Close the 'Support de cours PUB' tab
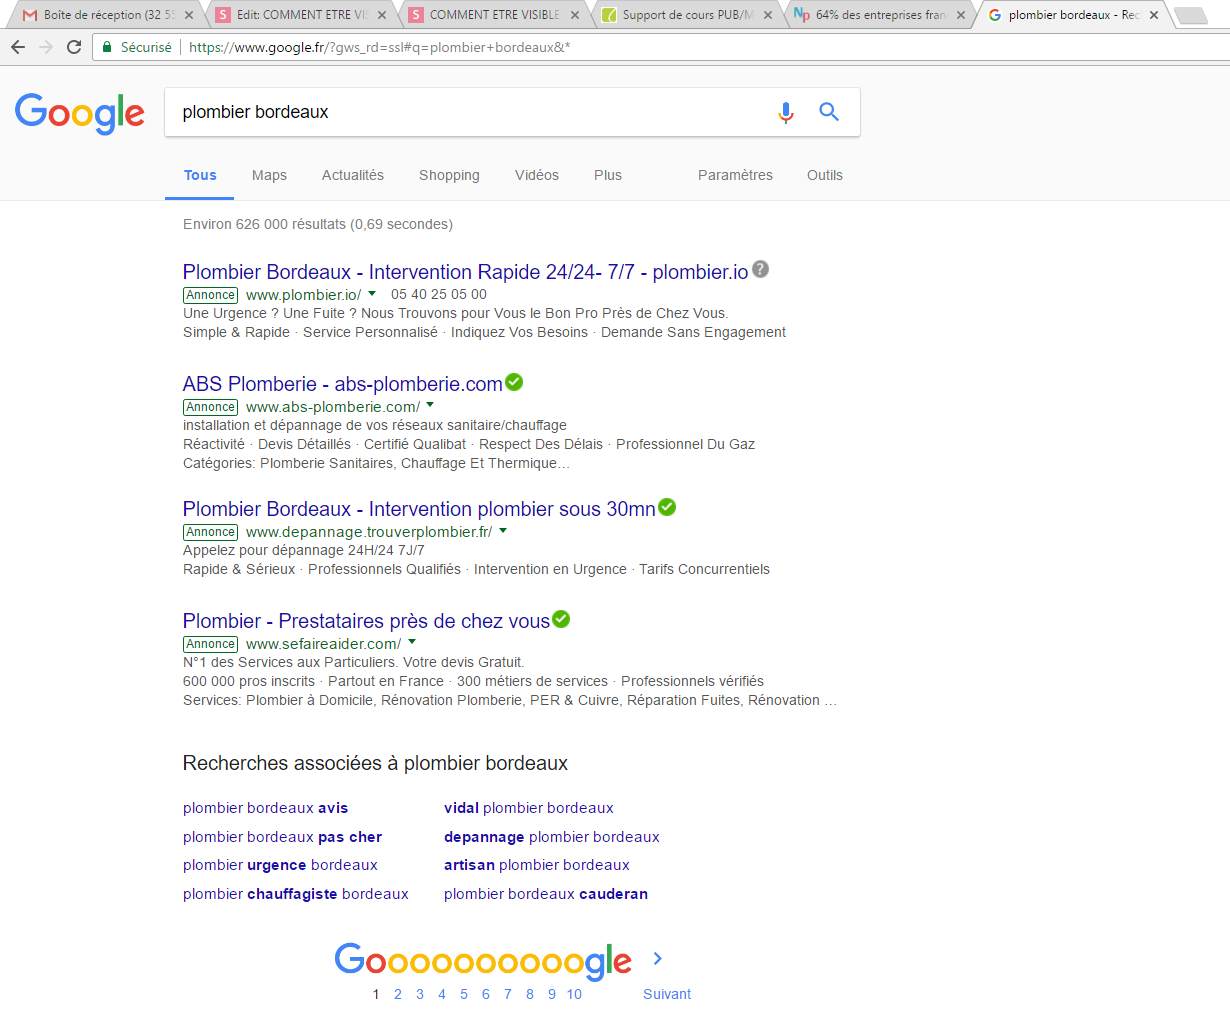Image resolution: width=1230 pixels, height=1018 pixels. click(x=768, y=15)
